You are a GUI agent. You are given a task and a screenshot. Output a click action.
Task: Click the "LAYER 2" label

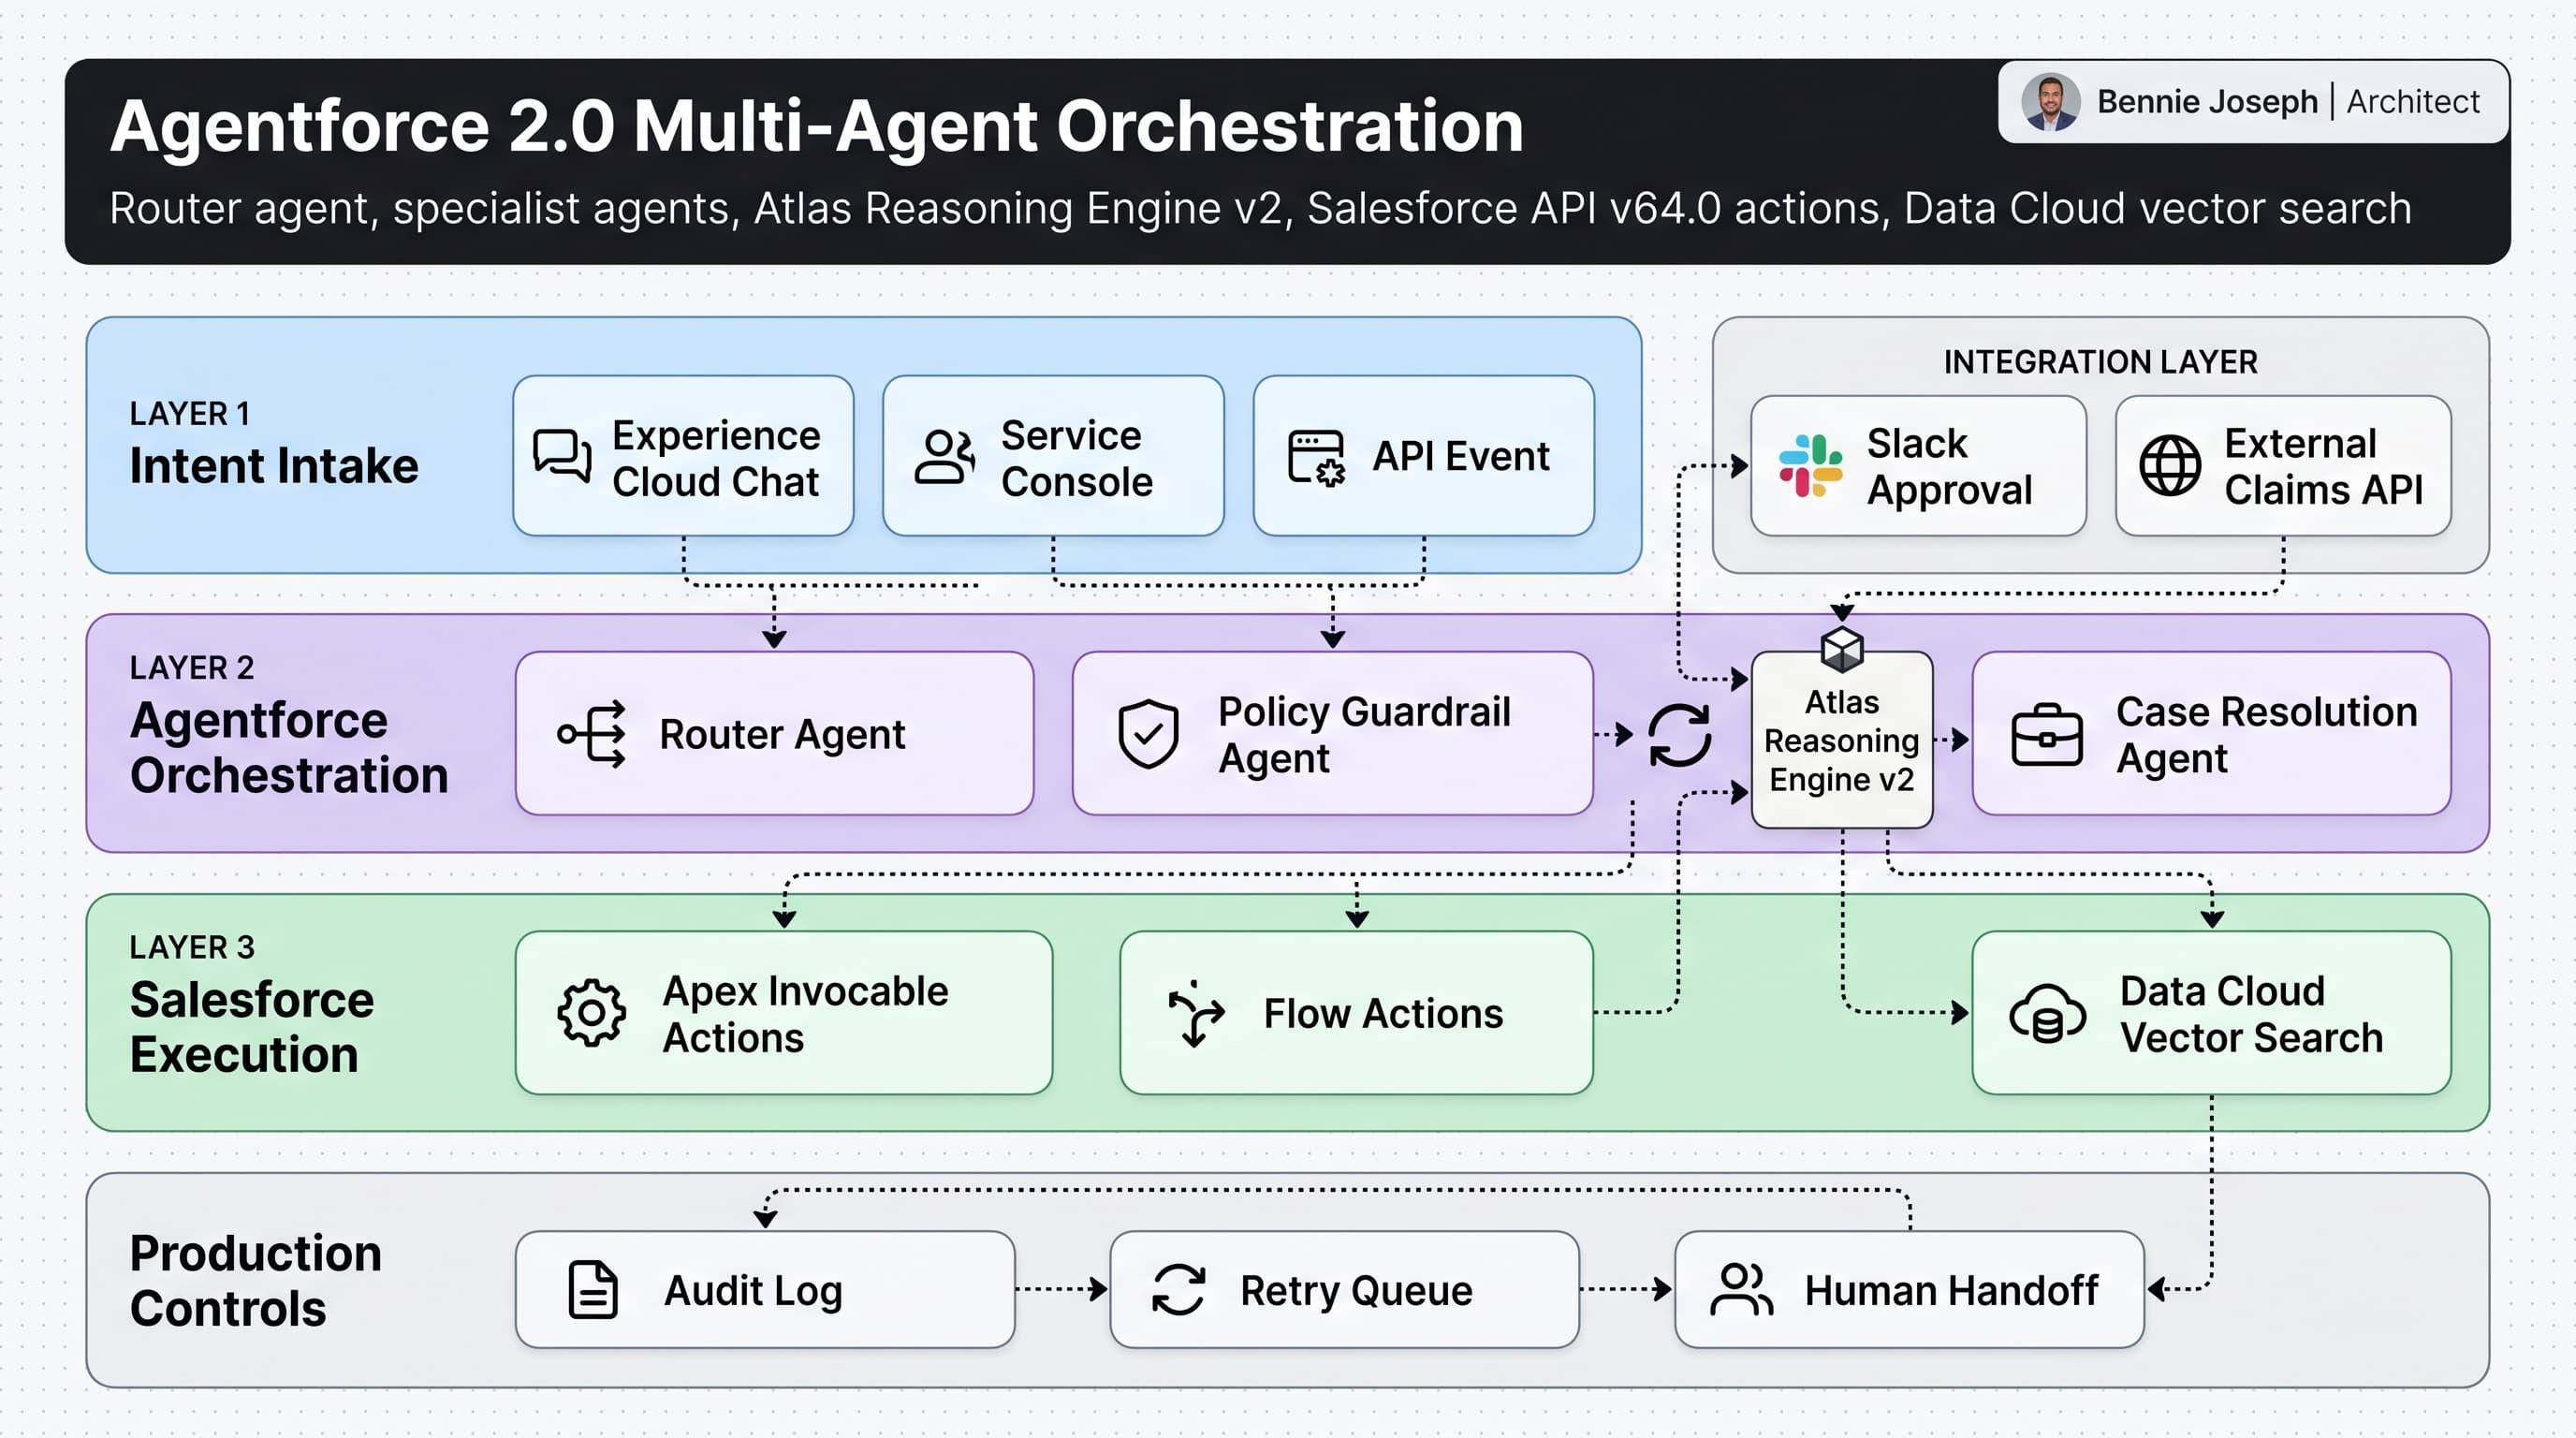[x=192, y=668]
